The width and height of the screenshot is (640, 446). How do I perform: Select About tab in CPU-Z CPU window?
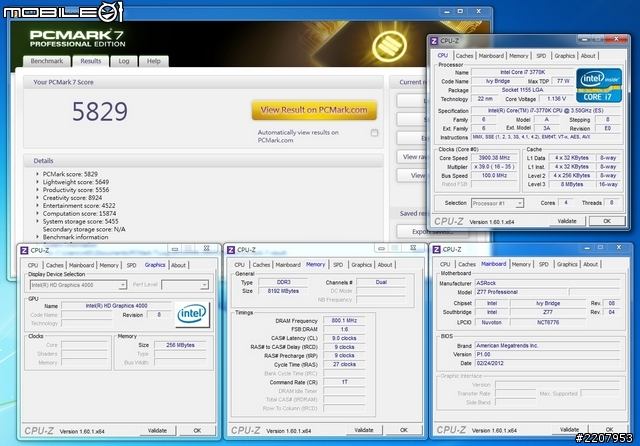point(588,56)
